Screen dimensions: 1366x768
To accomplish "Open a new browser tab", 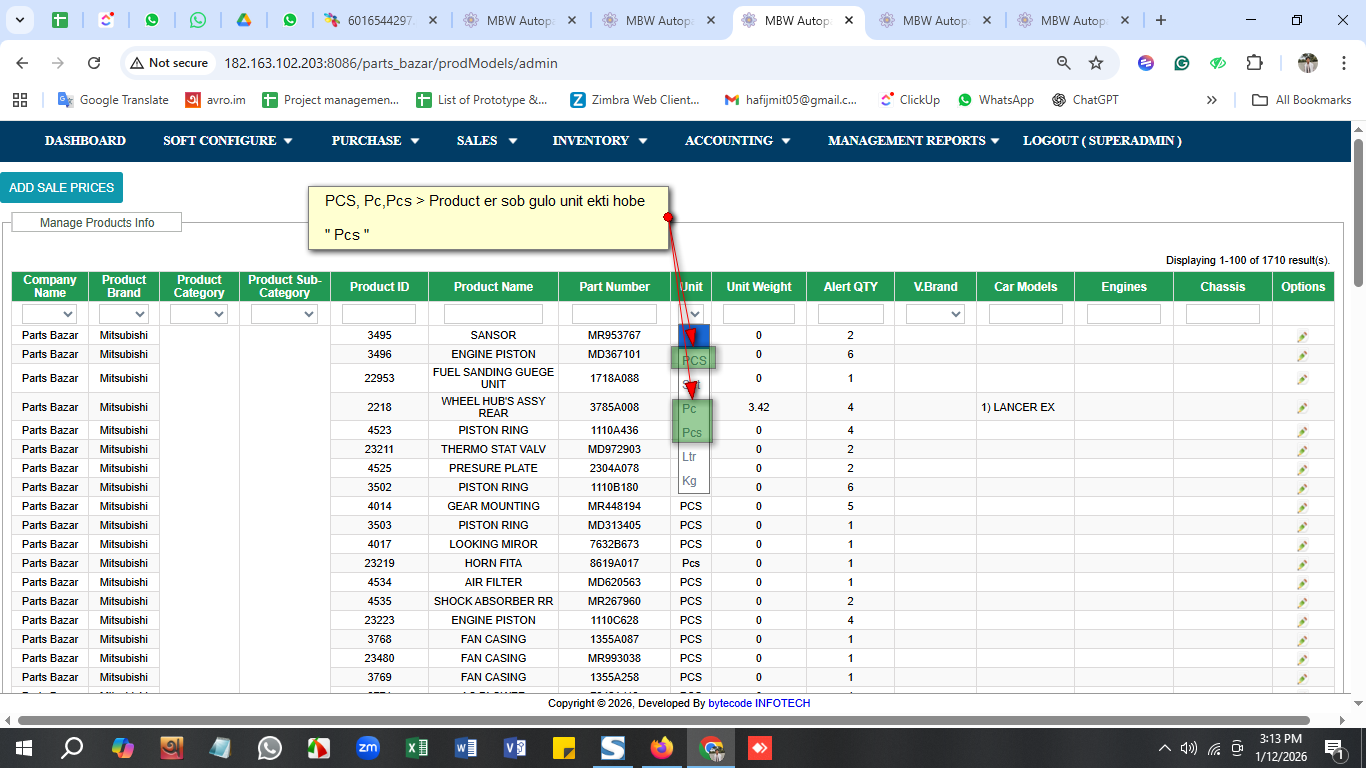I will point(1161,20).
